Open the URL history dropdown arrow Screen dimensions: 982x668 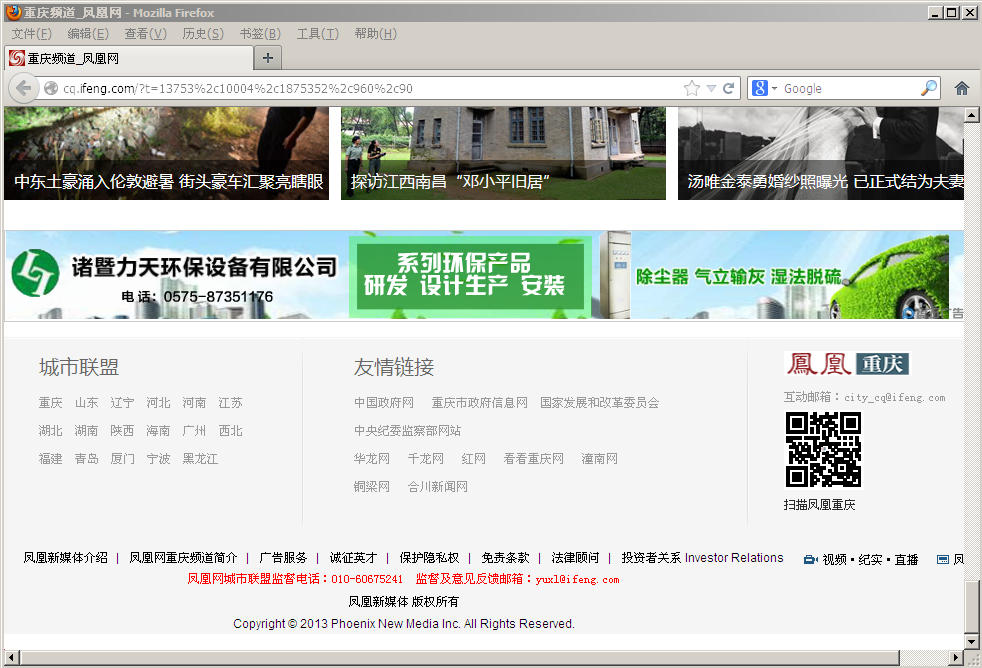pyautogui.click(x=711, y=88)
